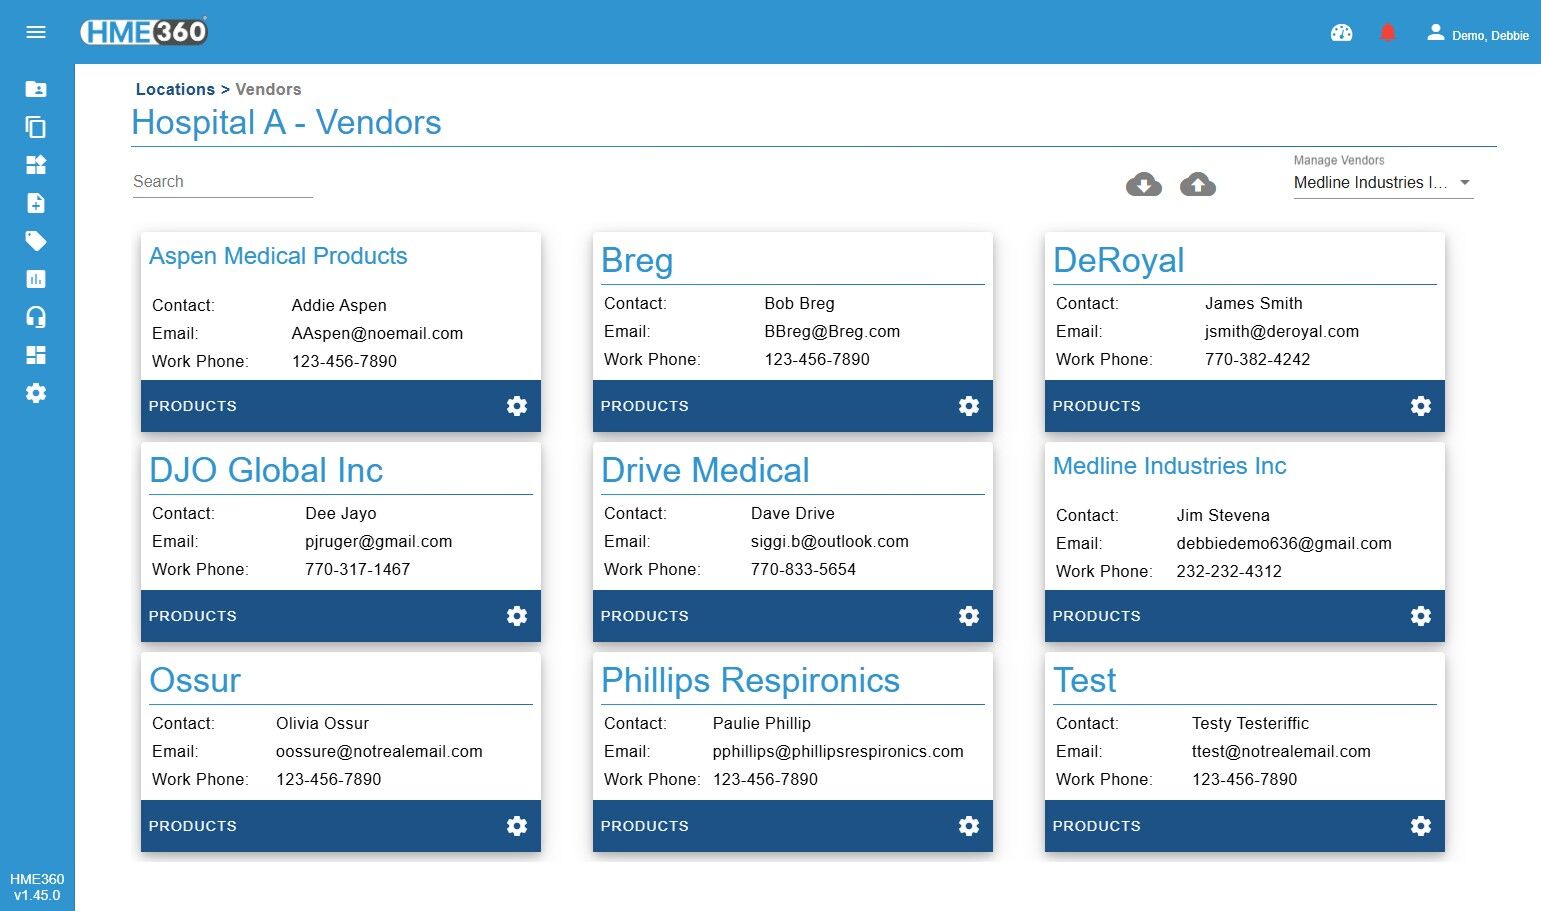Open settings gear on Aspen Medical Products card
Screen dimensions: 1541x911
[x=517, y=406]
